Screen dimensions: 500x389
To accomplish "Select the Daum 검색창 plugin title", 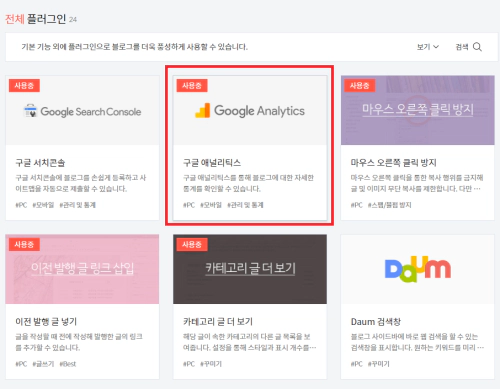I will (376, 322).
